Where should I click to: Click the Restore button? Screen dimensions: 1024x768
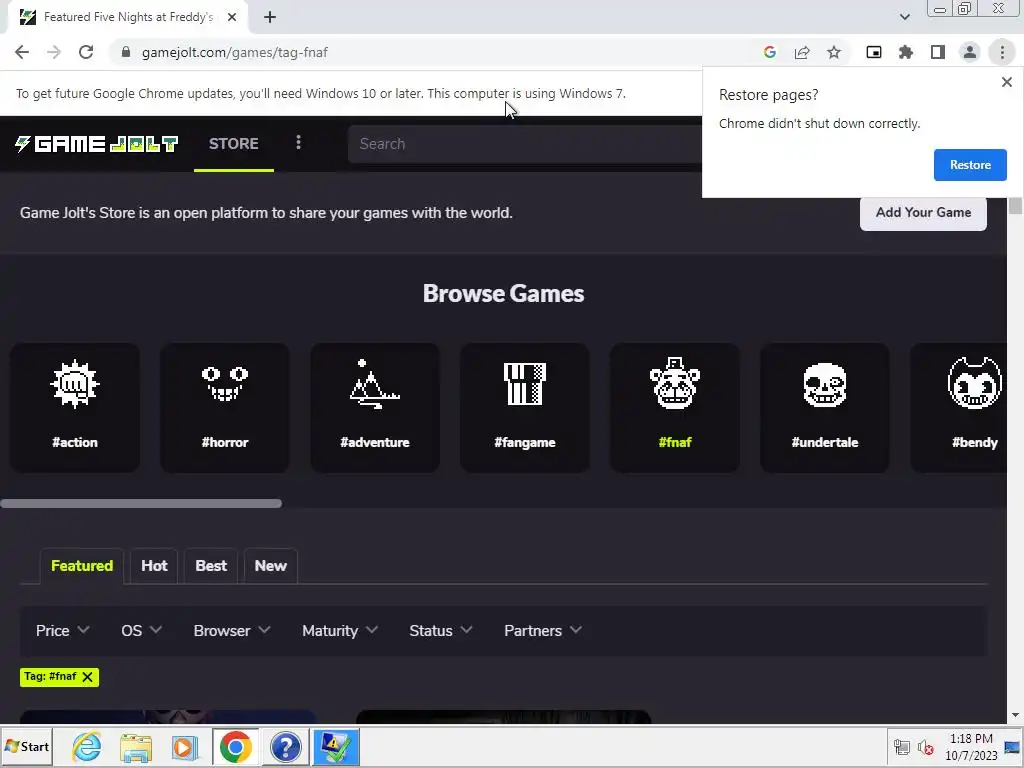coord(970,165)
